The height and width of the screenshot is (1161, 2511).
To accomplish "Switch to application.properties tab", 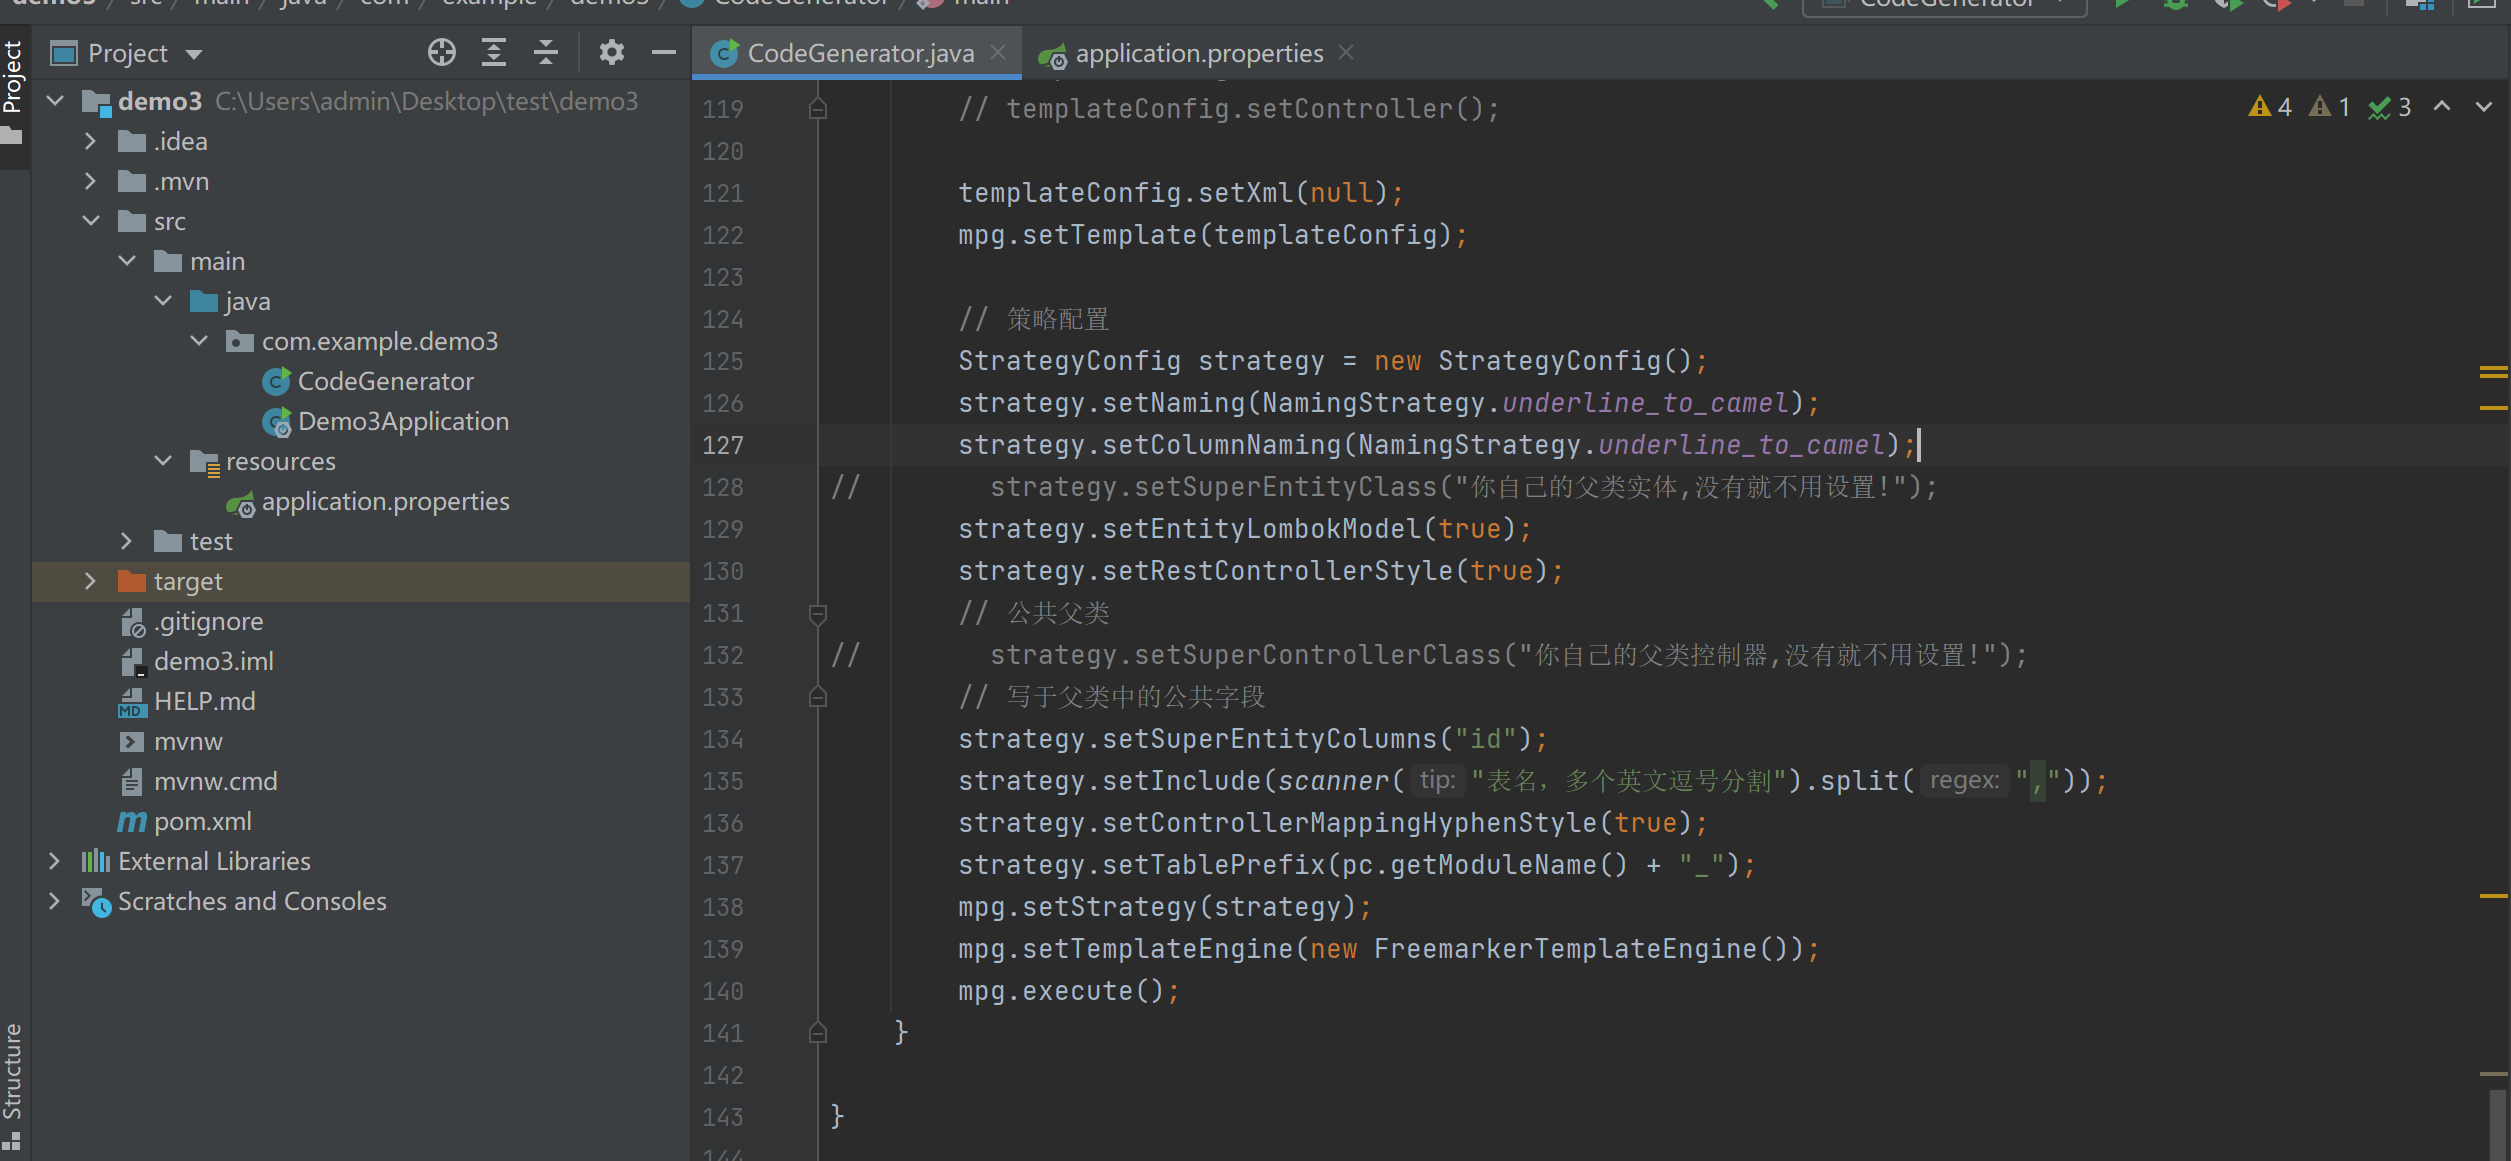I will tap(1198, 53).
